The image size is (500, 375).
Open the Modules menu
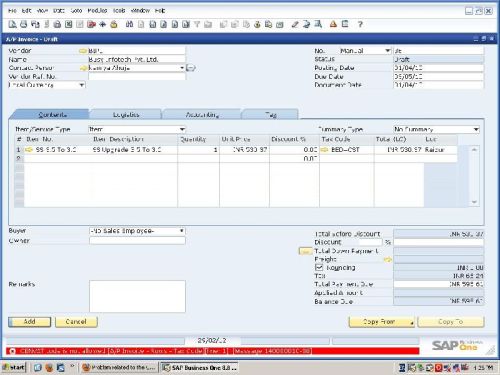tap(97, 11)
